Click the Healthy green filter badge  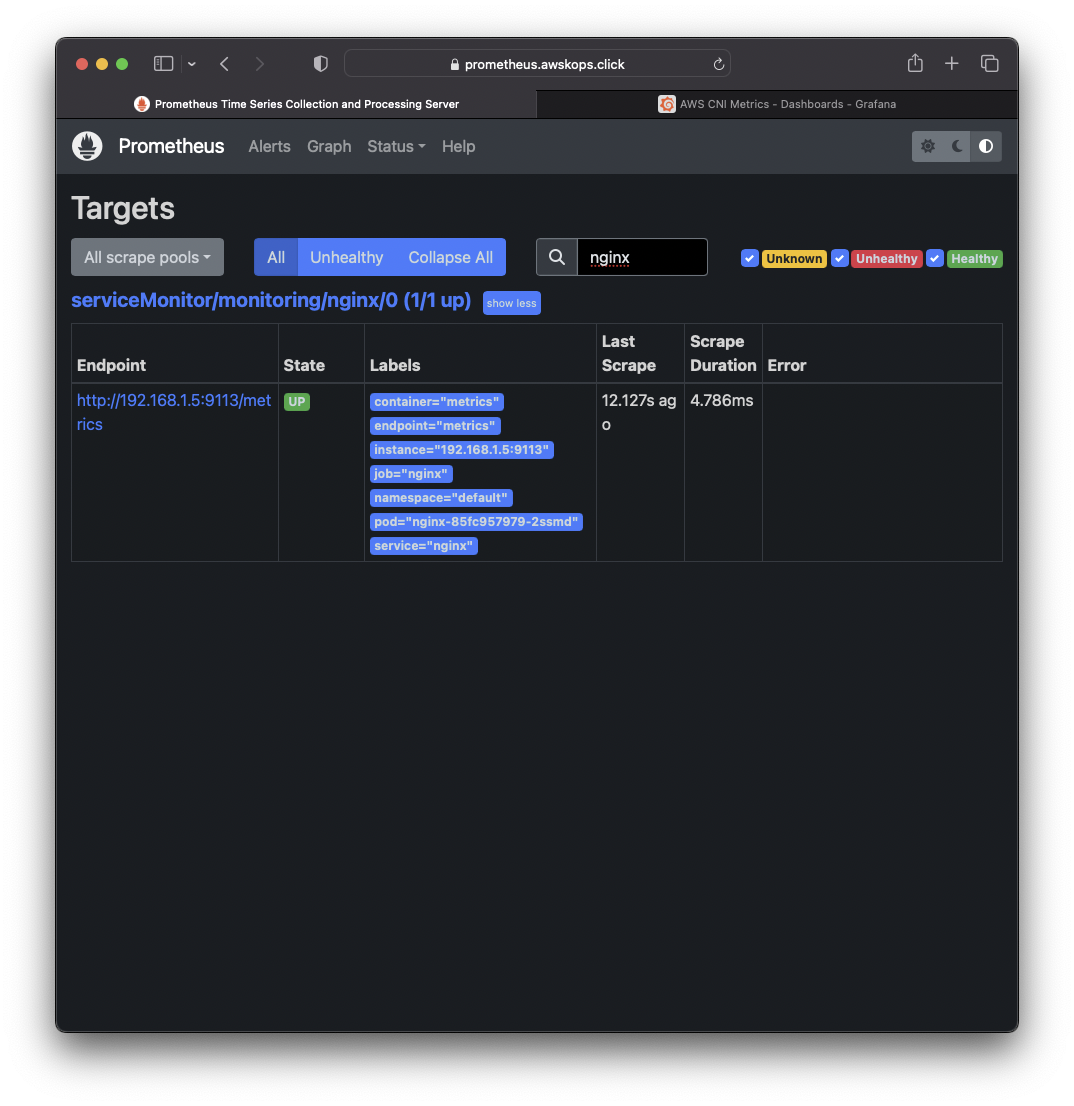[975, 258]
